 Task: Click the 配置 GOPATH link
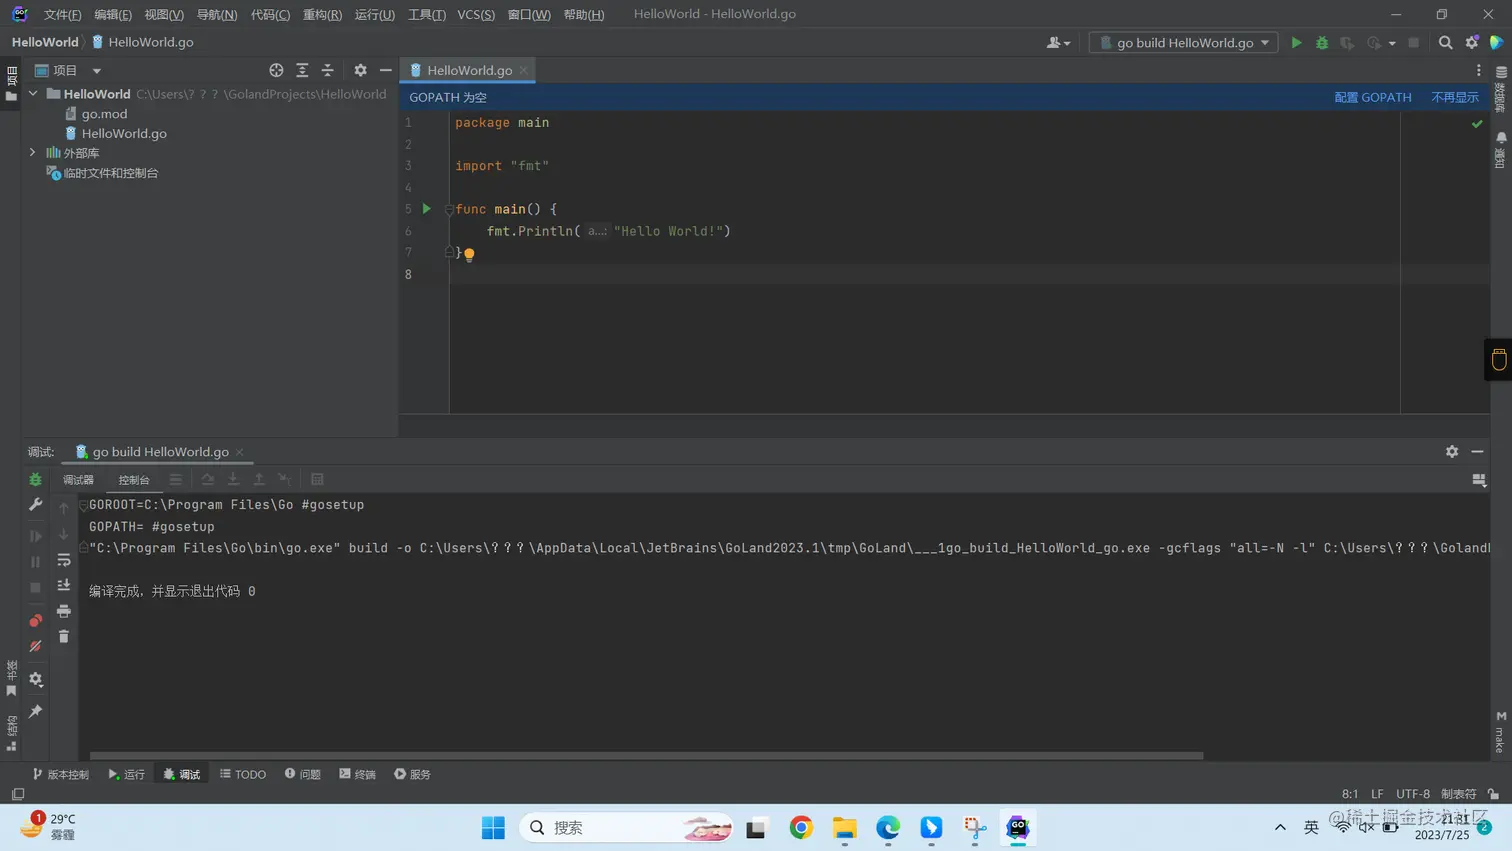tap(1372, 97)
